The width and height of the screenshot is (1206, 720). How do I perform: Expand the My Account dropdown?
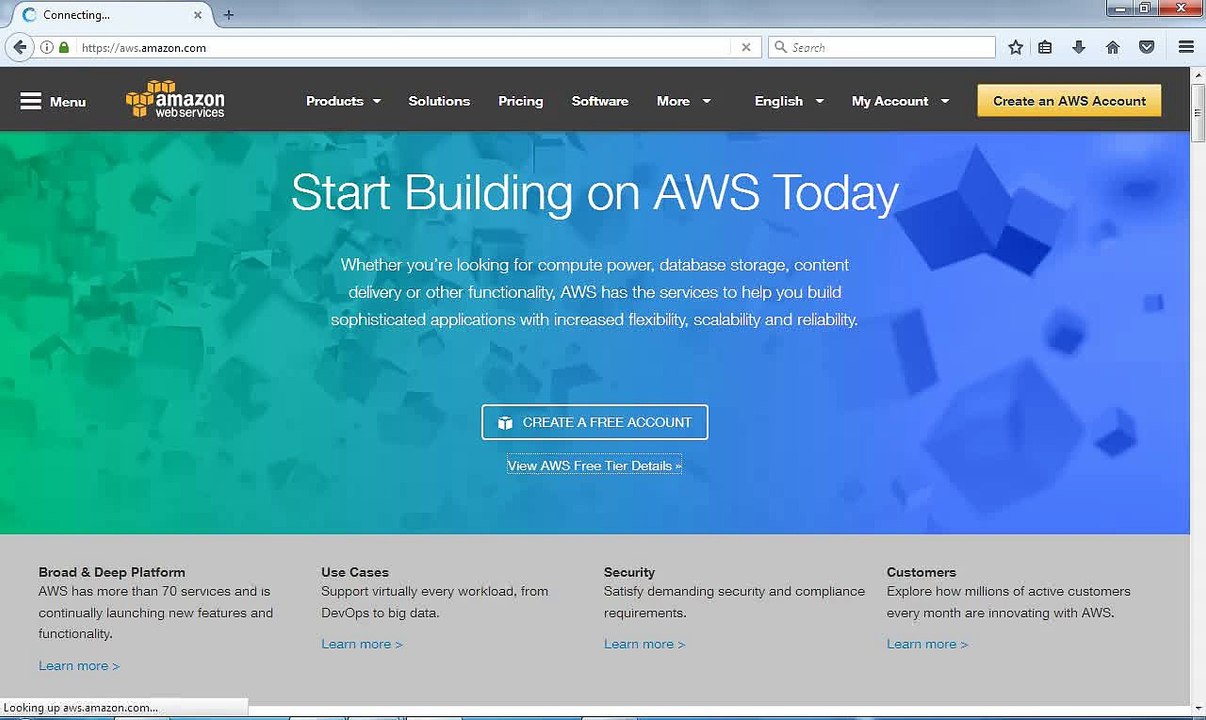900,101
